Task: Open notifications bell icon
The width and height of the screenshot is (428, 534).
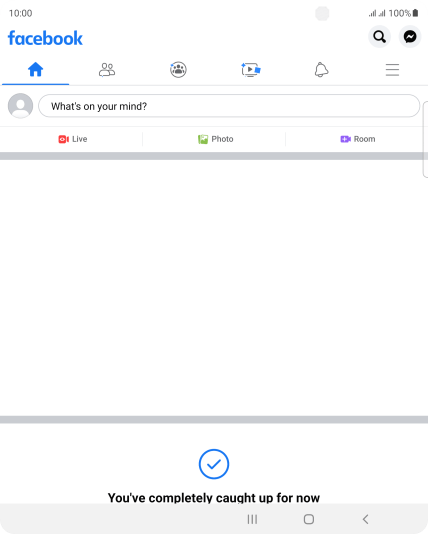Action: [321, 70]
